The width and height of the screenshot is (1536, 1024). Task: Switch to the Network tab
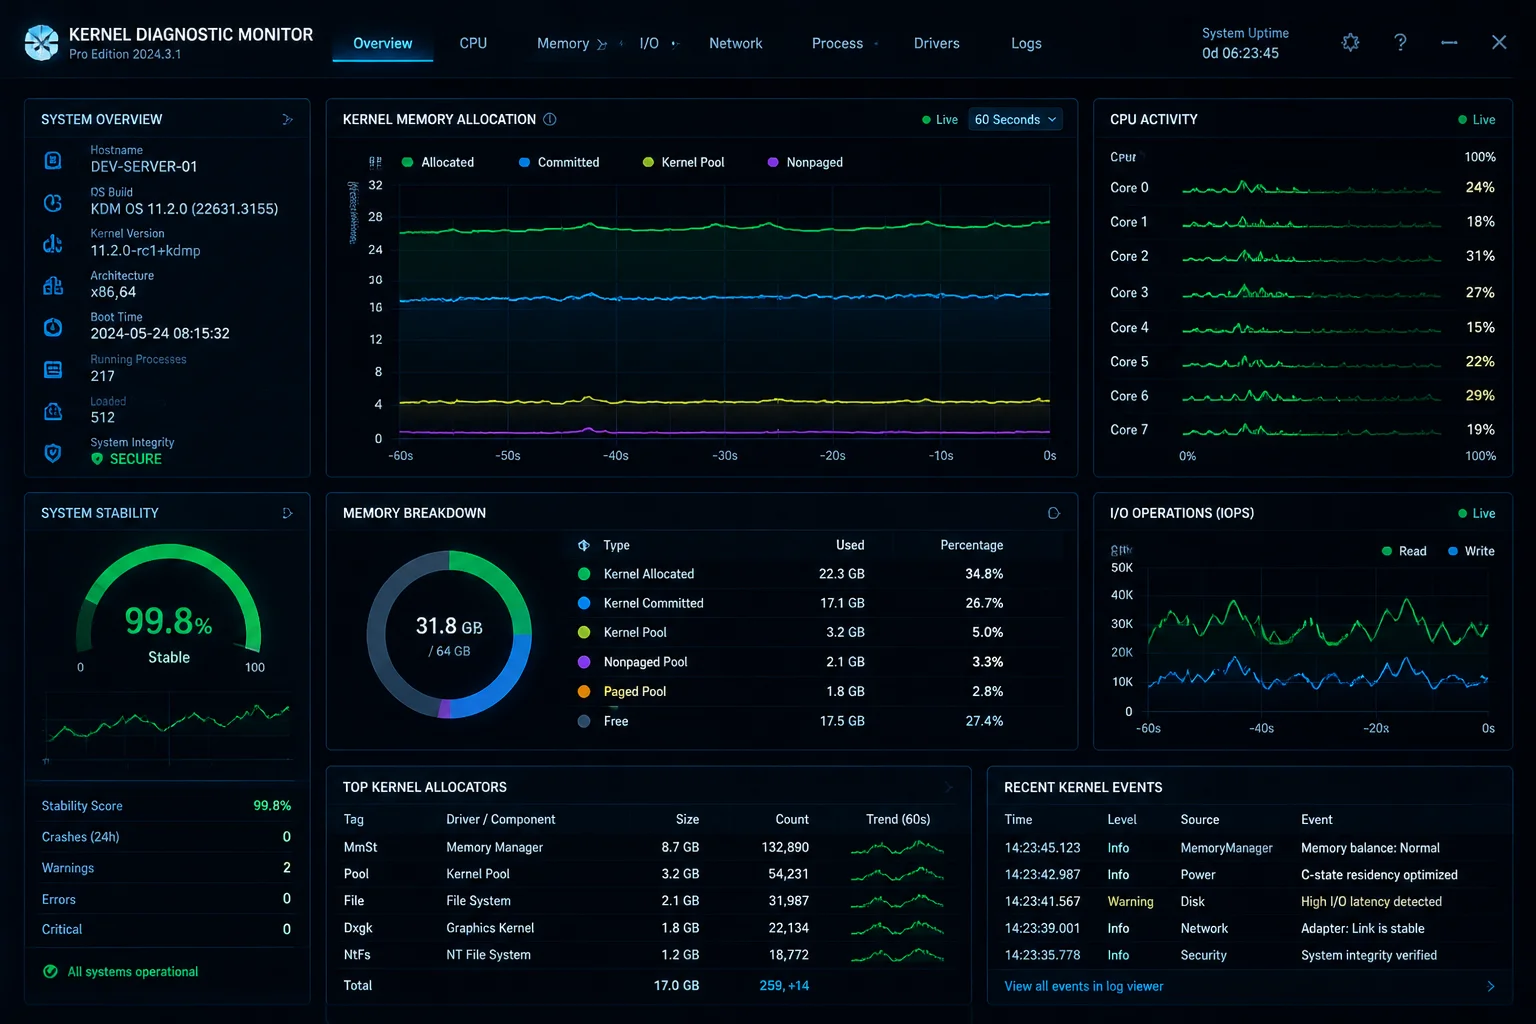pos(736,43)
